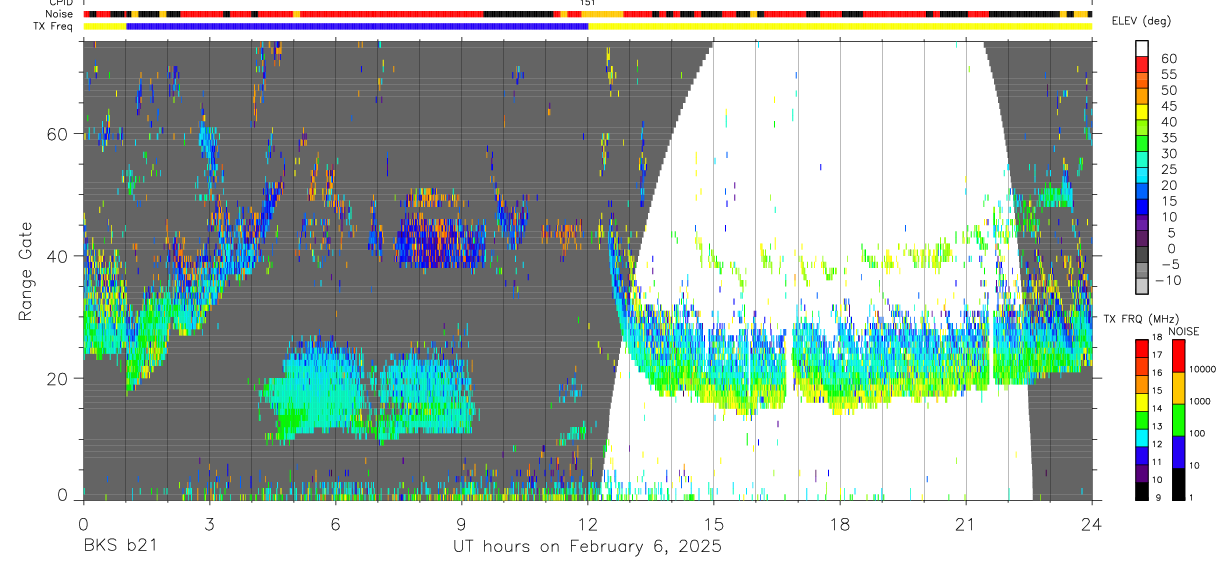
Task: Click the 9 tick label on UT hours axis
Action: 461,524
